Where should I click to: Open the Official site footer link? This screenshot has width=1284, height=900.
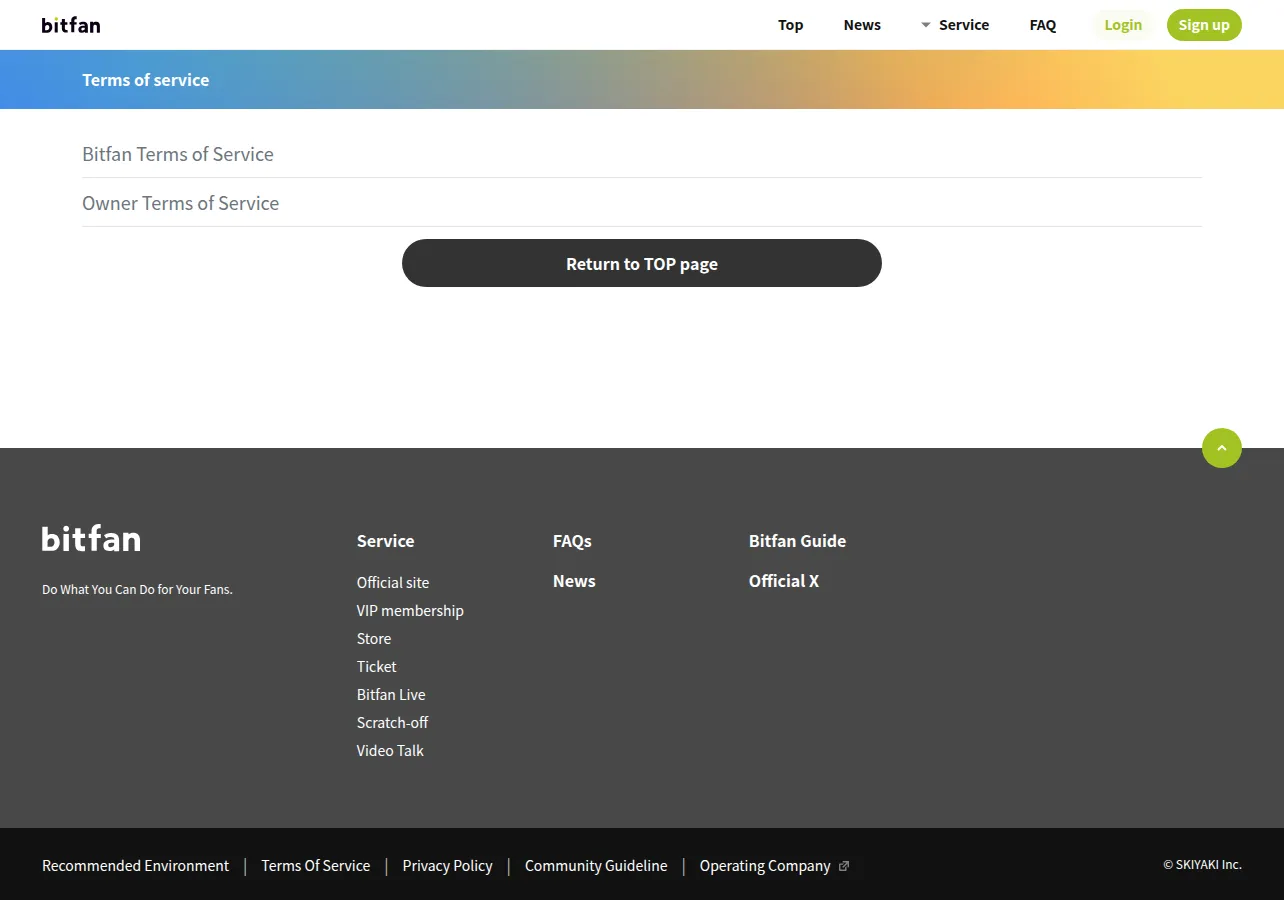pos(393,582)
